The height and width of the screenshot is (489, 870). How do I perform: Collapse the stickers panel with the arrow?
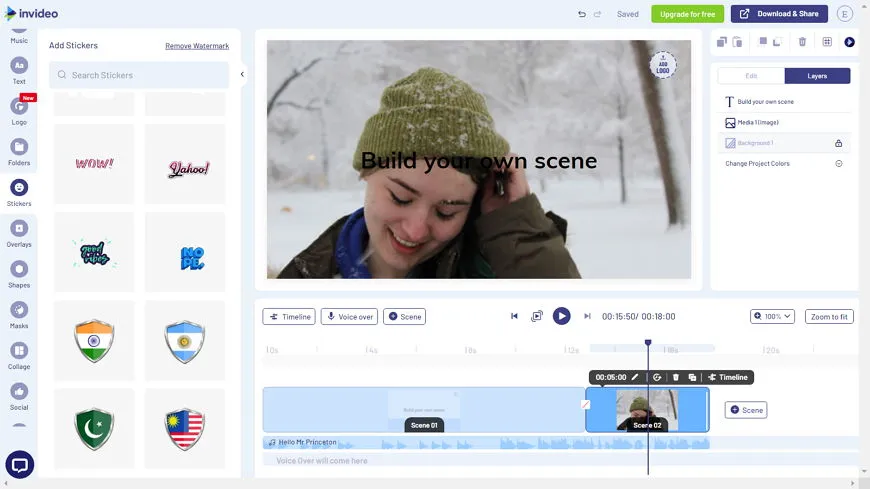pyautogui.click(x=242, y=74)
